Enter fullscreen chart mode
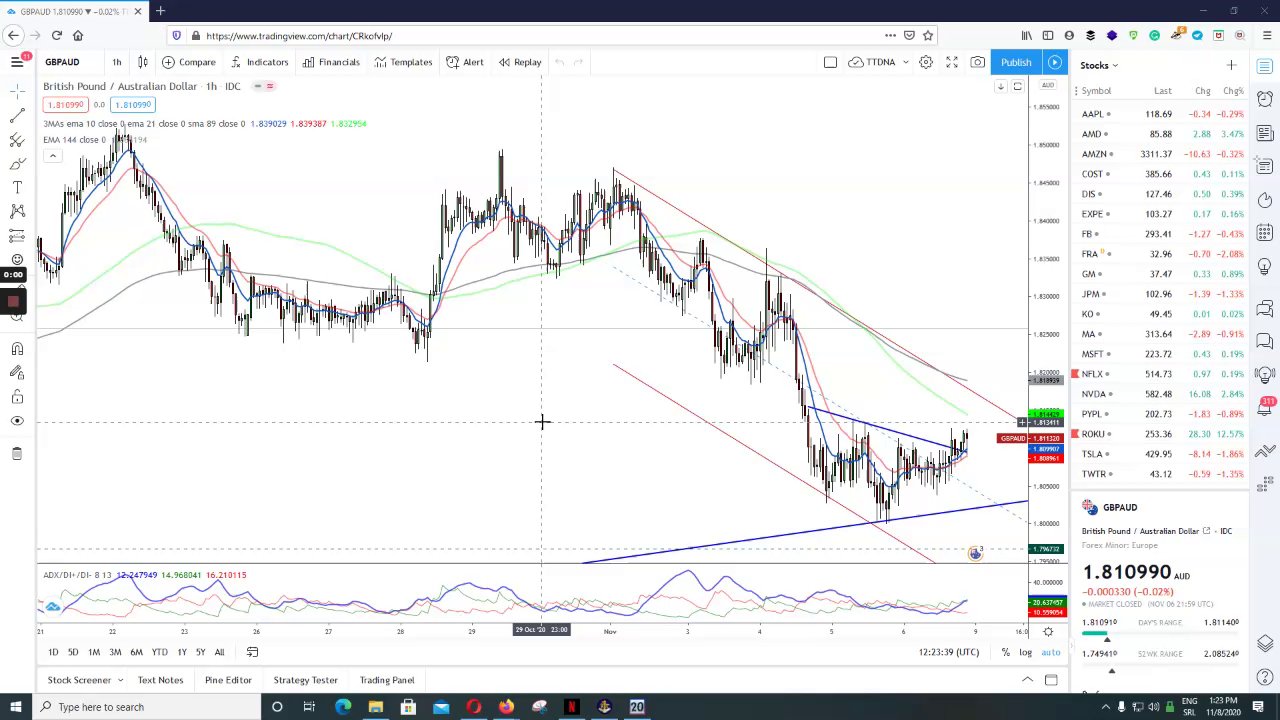The image size is (1280, 720). 952,62
